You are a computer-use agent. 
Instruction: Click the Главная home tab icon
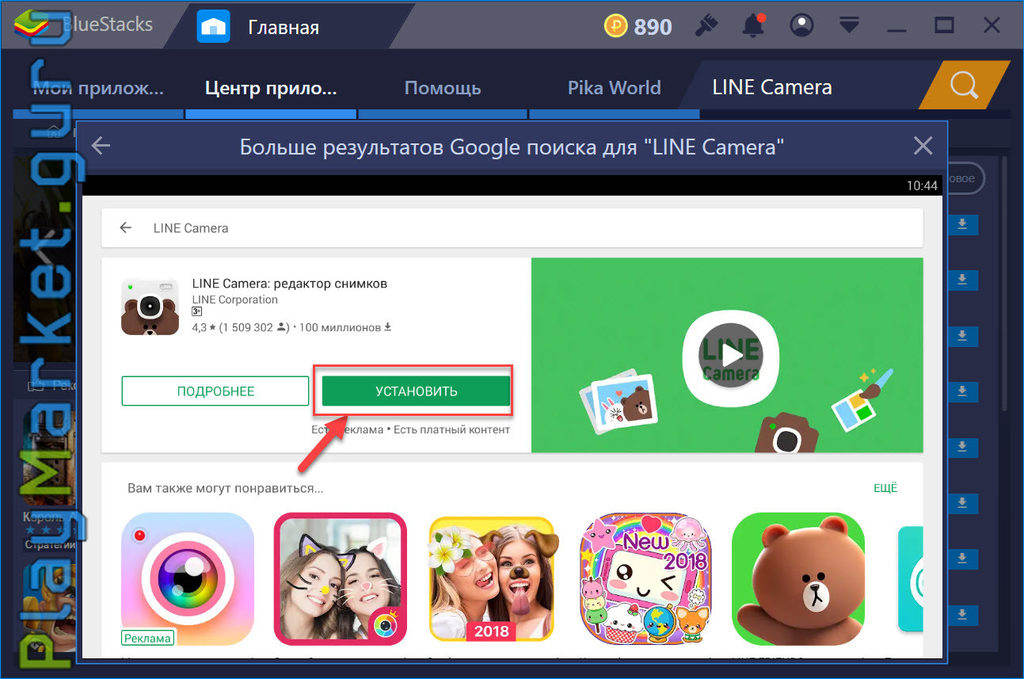click(214, 27)
